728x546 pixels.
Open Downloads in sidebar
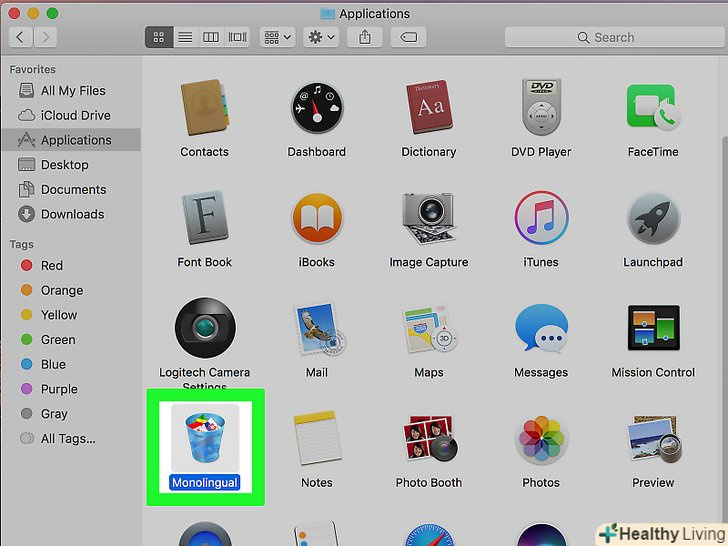(x=71, y=214)
